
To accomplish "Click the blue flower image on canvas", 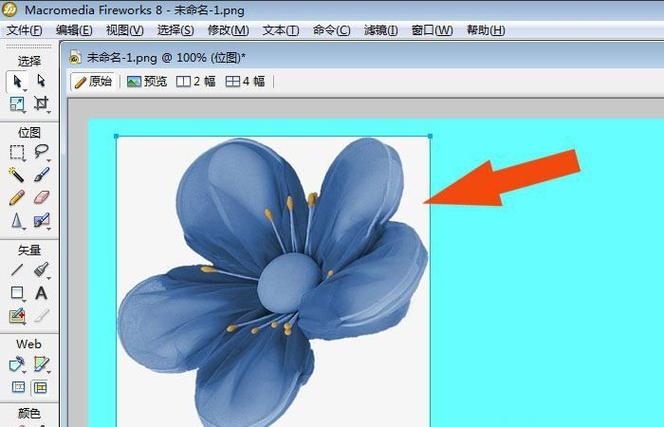I will click(x=273, y=282).
